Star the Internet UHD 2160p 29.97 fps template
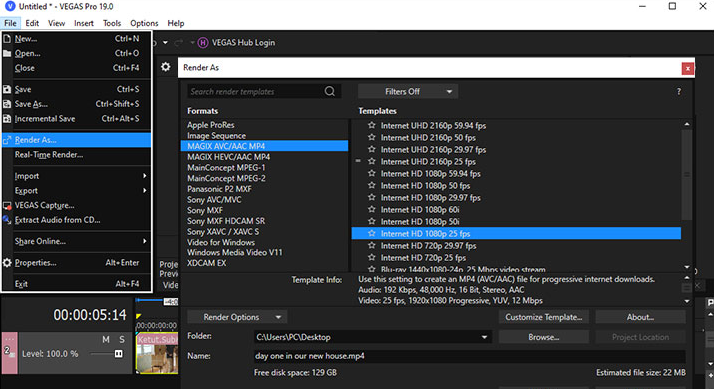The height and width of the screenshot is (389, 714). click(372, 149)
